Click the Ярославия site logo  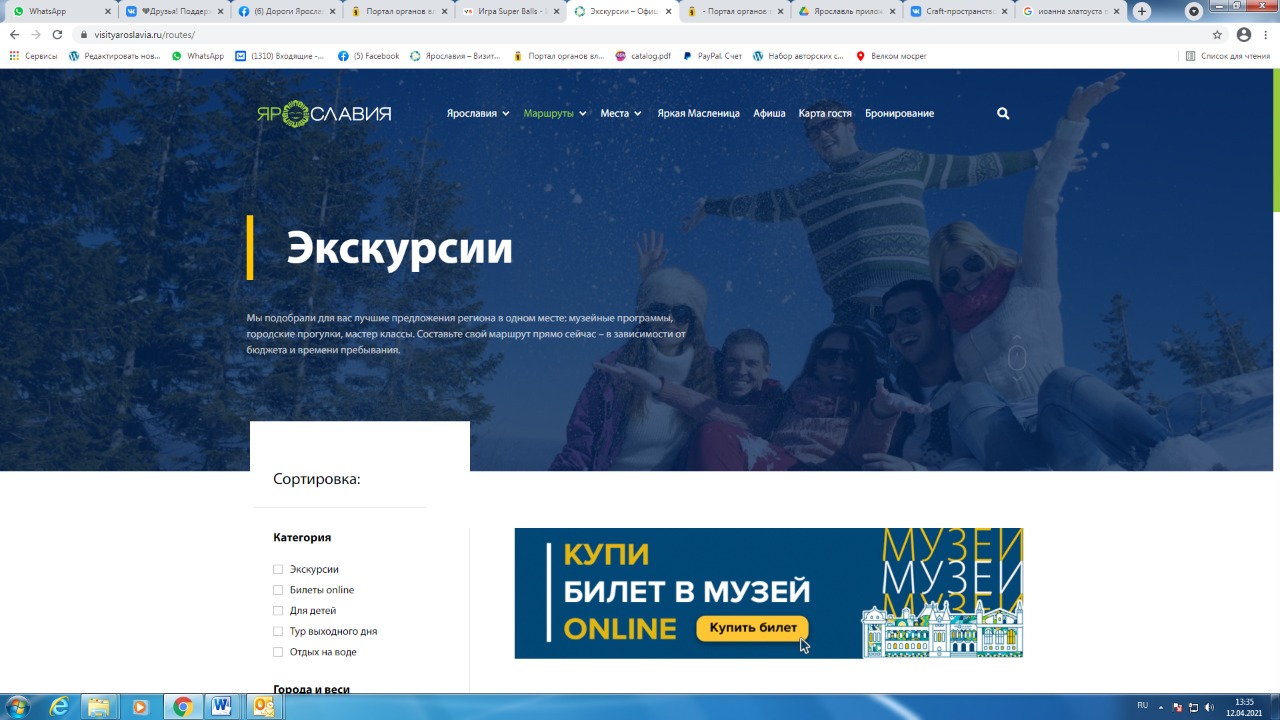(x=323, y=114)
